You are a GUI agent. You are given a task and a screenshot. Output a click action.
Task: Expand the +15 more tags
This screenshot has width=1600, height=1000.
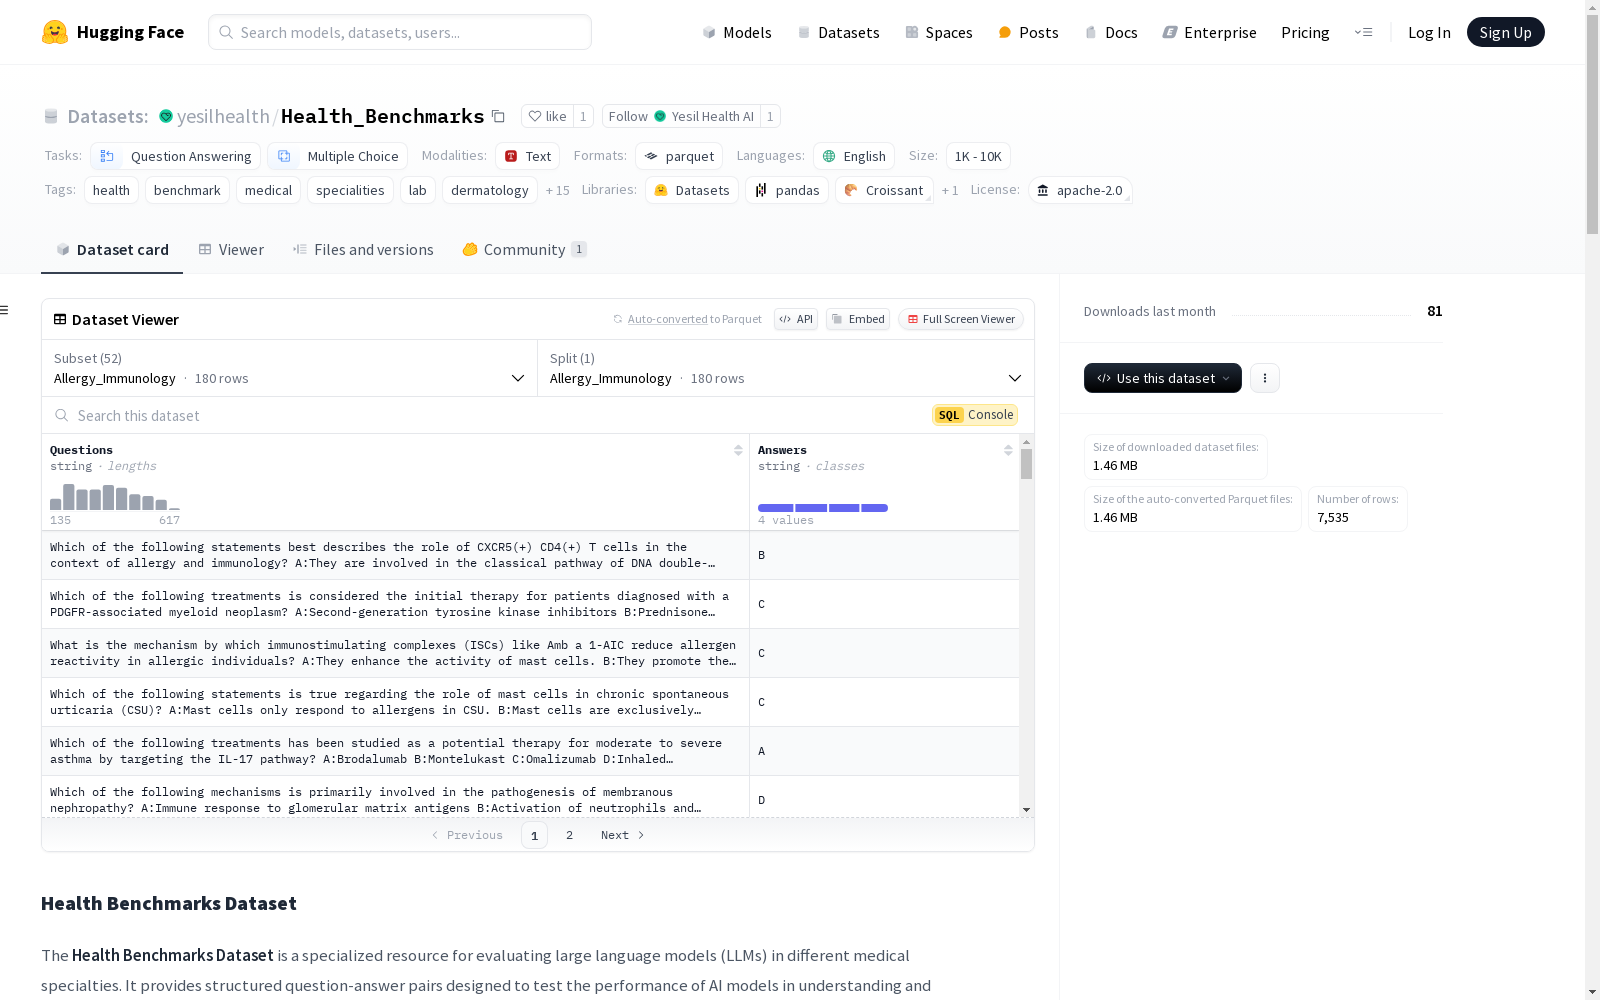click(558, 190)
